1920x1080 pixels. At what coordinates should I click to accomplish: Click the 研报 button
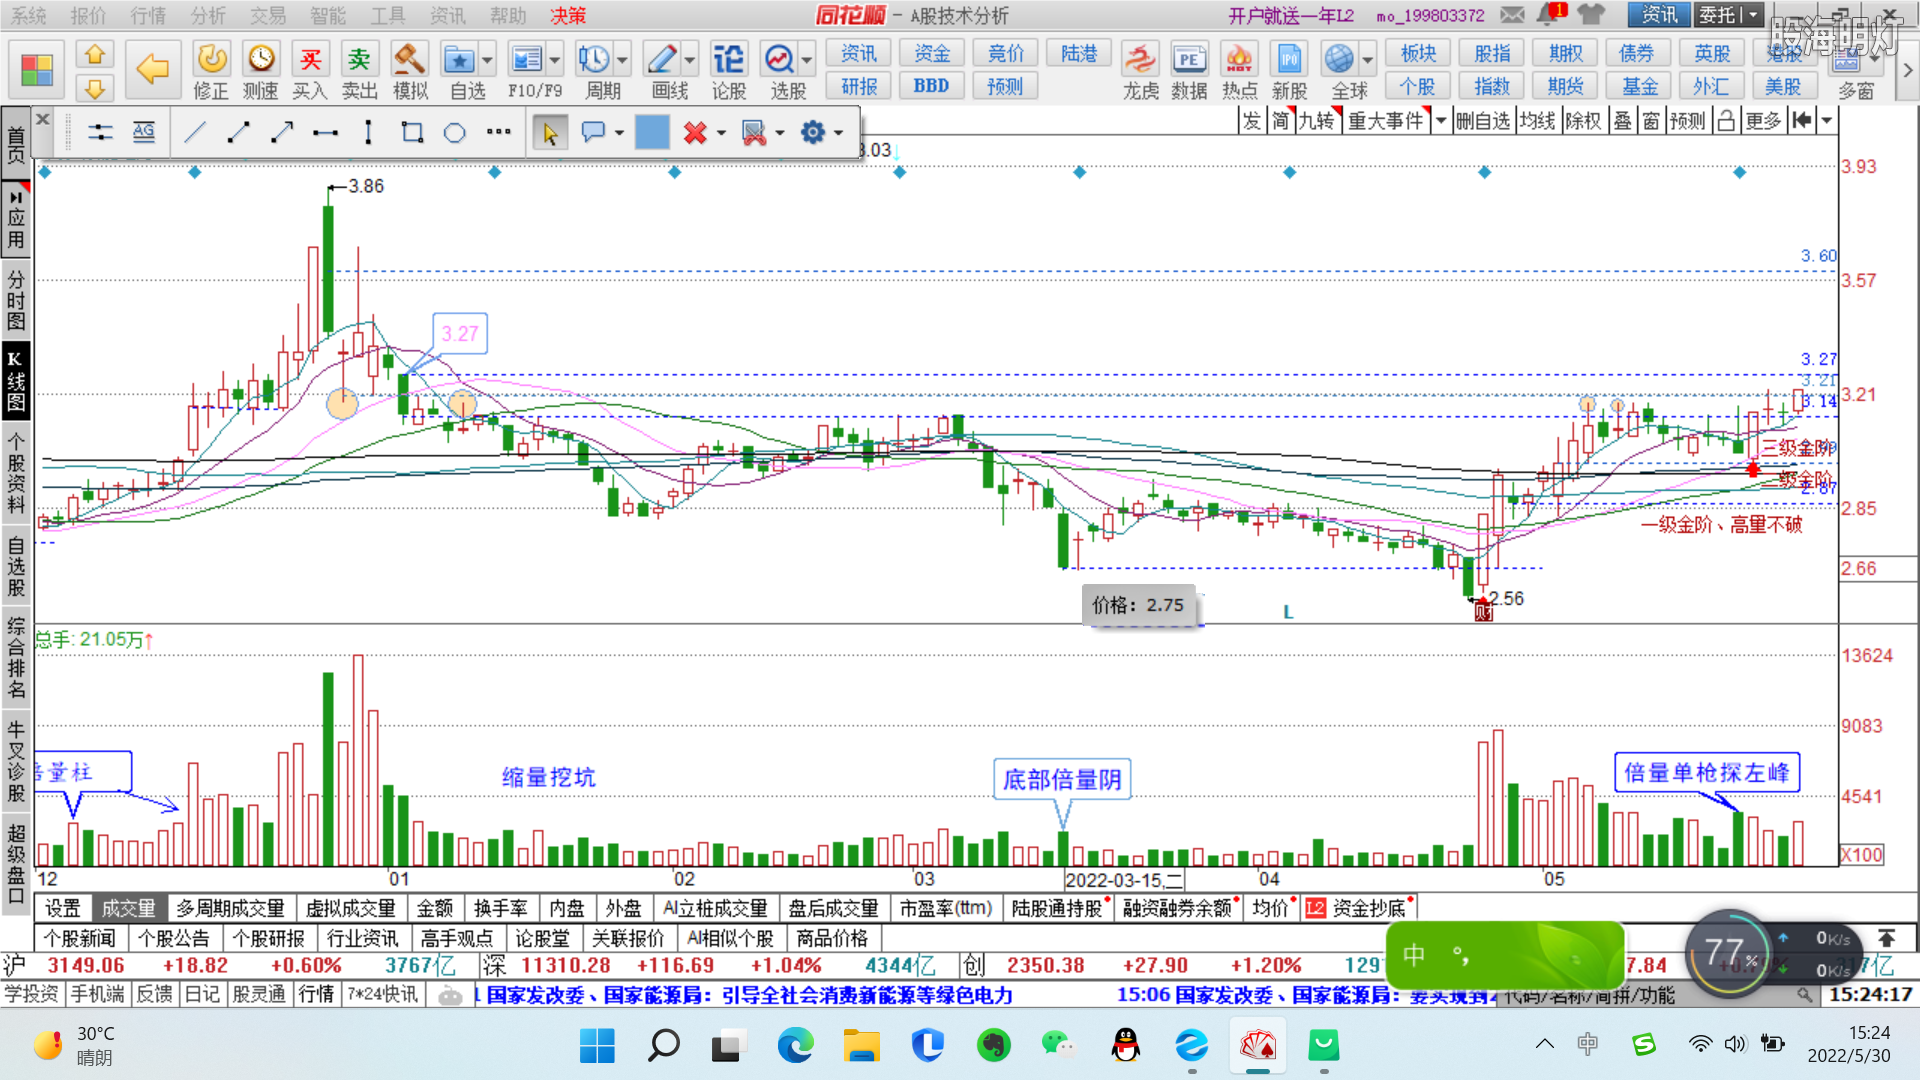point(859,86)
